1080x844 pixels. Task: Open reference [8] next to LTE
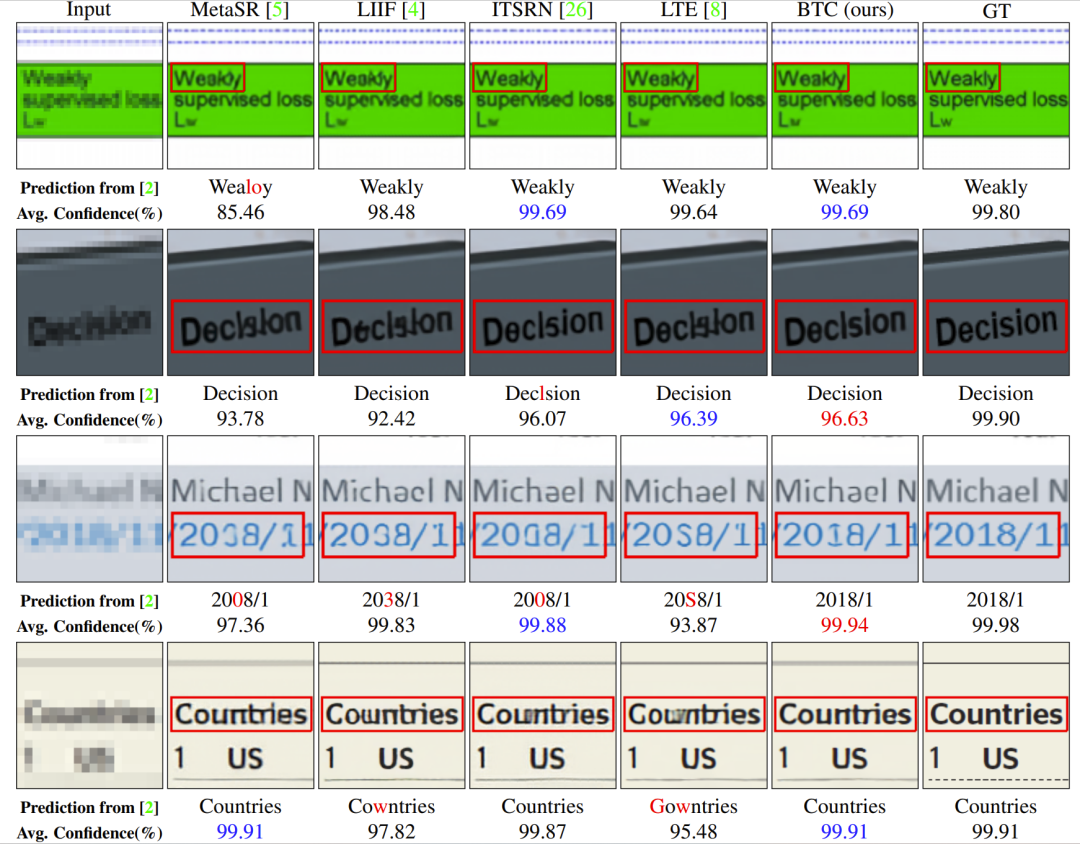pos(718,11)
